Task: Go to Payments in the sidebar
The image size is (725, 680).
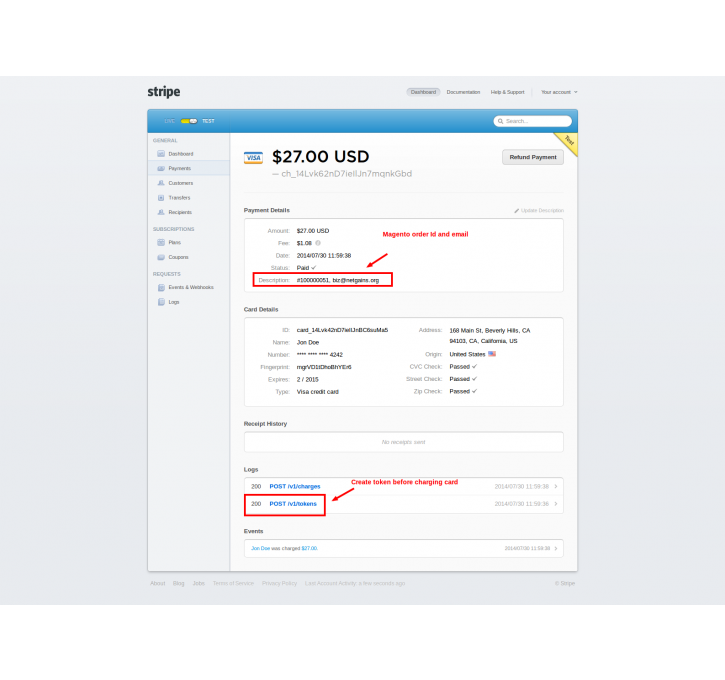Action: click(x=189, y=169)
